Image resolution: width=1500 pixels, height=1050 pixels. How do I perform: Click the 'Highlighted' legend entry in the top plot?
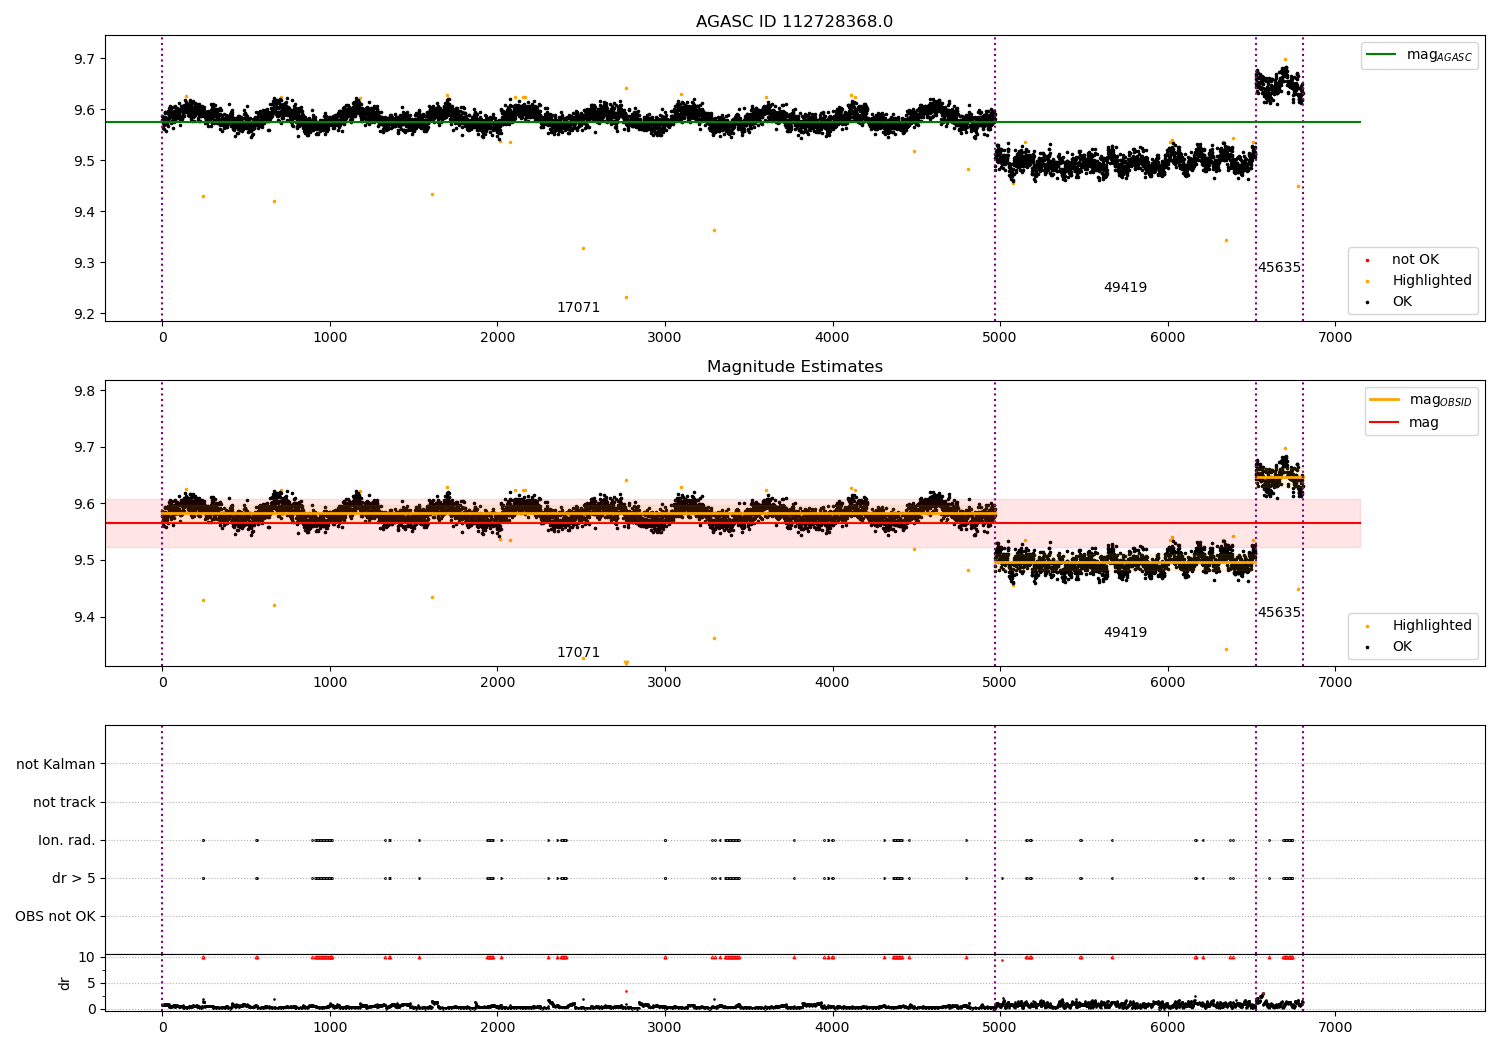click(x=1432, y=281)
